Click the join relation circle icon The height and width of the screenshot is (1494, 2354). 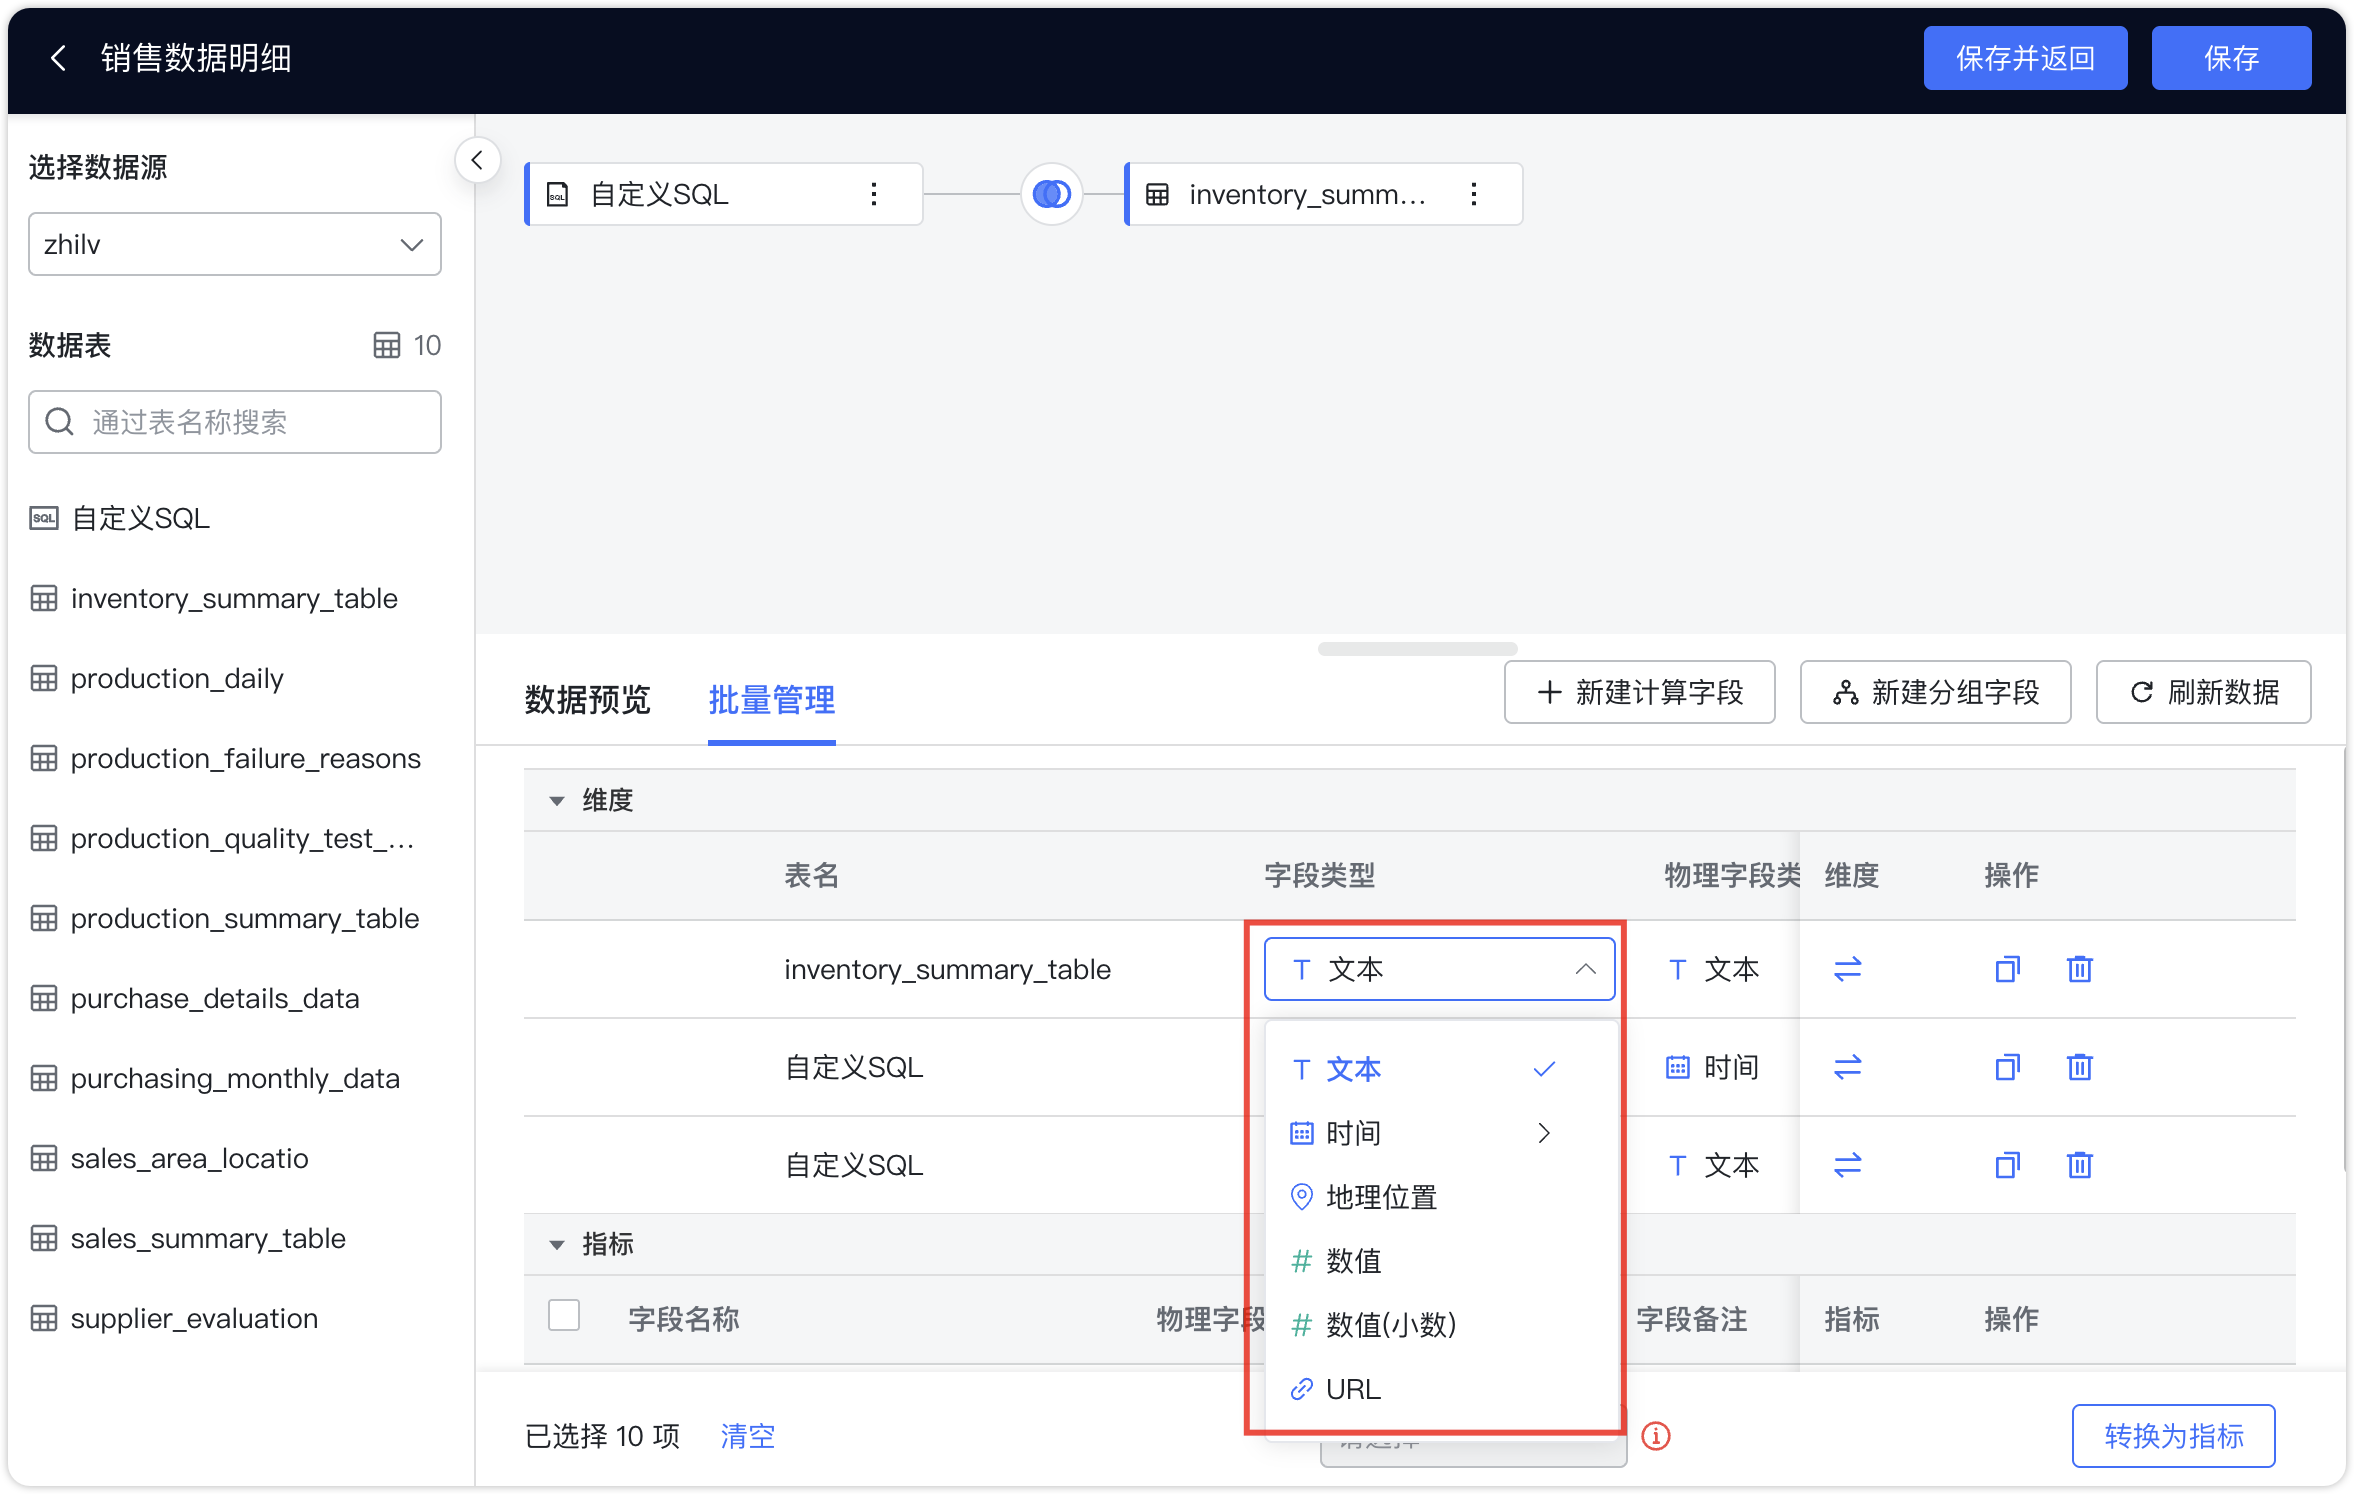pyautogui.click(x=1051, y=194)
